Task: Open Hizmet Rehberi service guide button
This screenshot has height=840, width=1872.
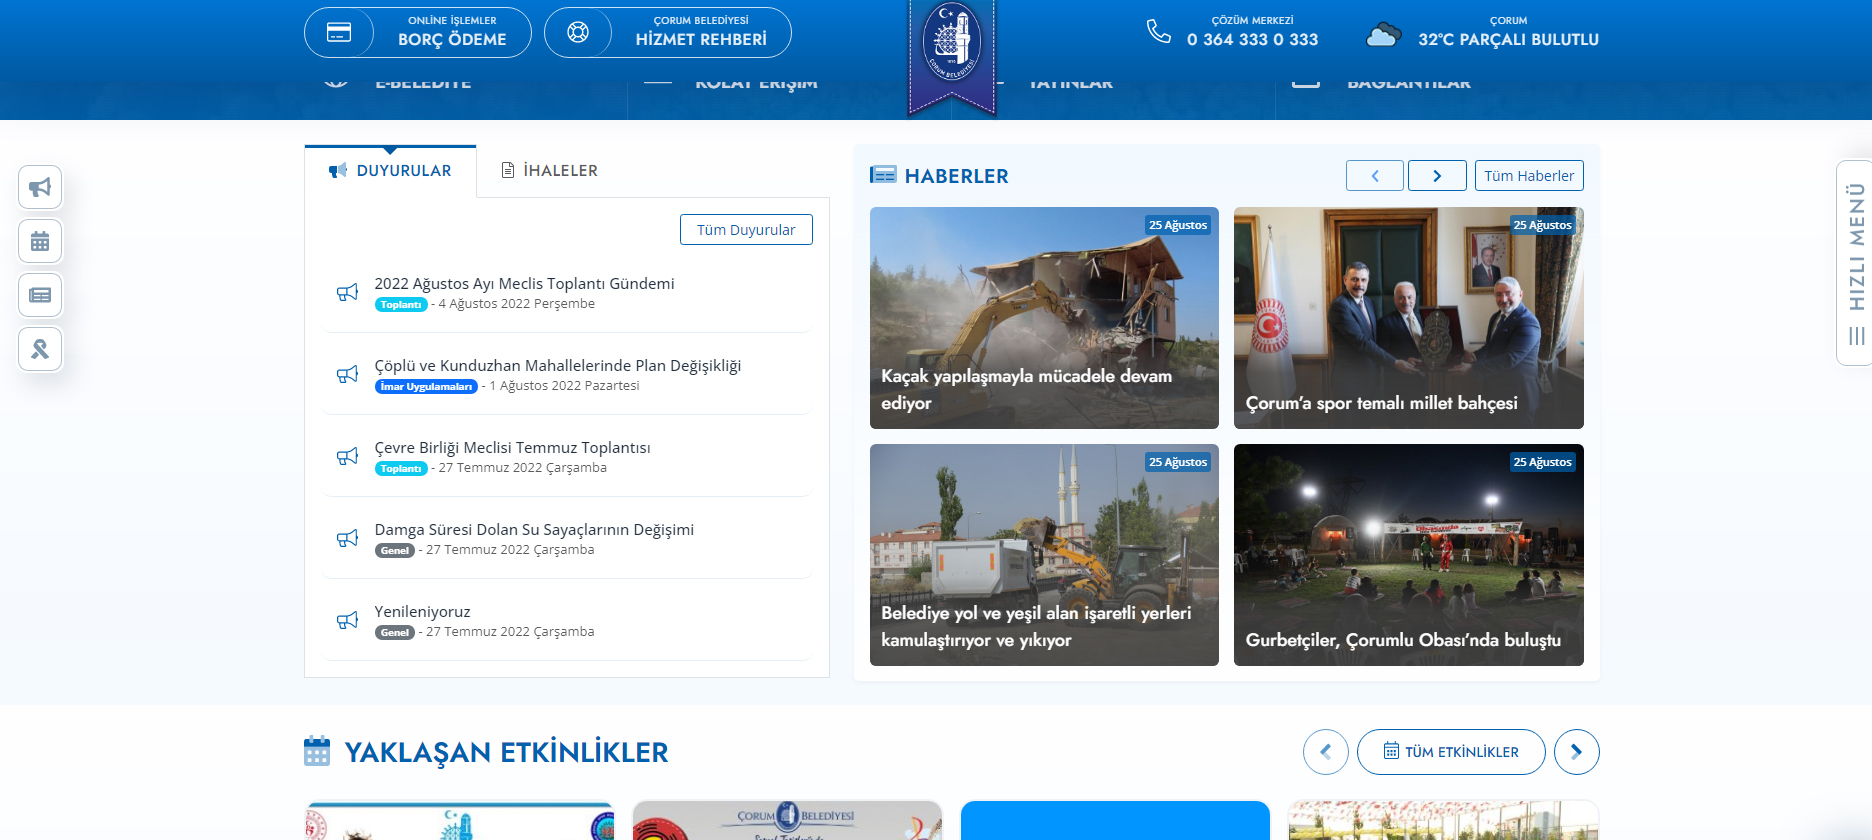Action: [668, 33]
